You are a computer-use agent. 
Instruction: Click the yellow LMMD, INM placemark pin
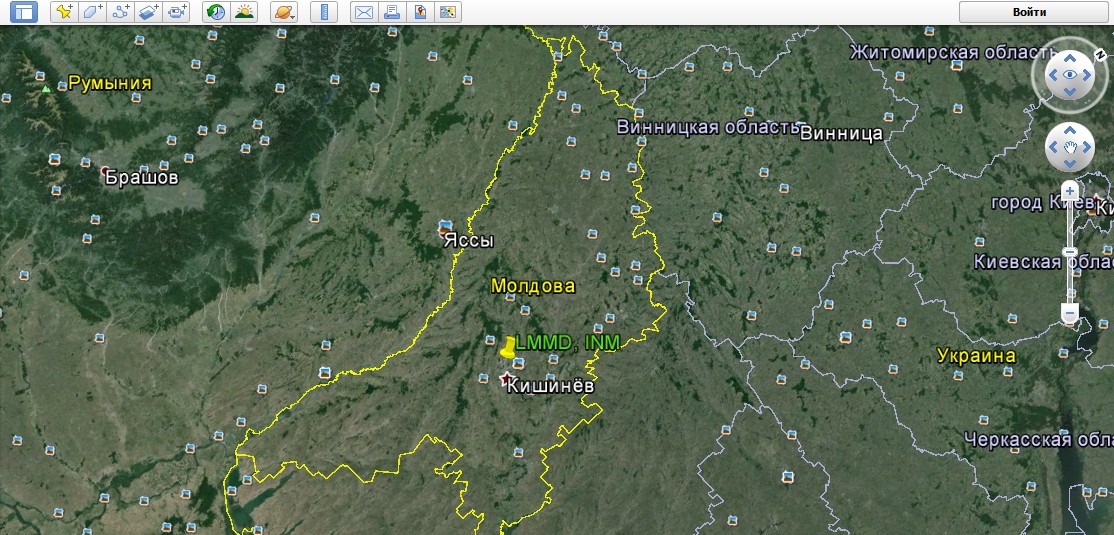point(508,347)
